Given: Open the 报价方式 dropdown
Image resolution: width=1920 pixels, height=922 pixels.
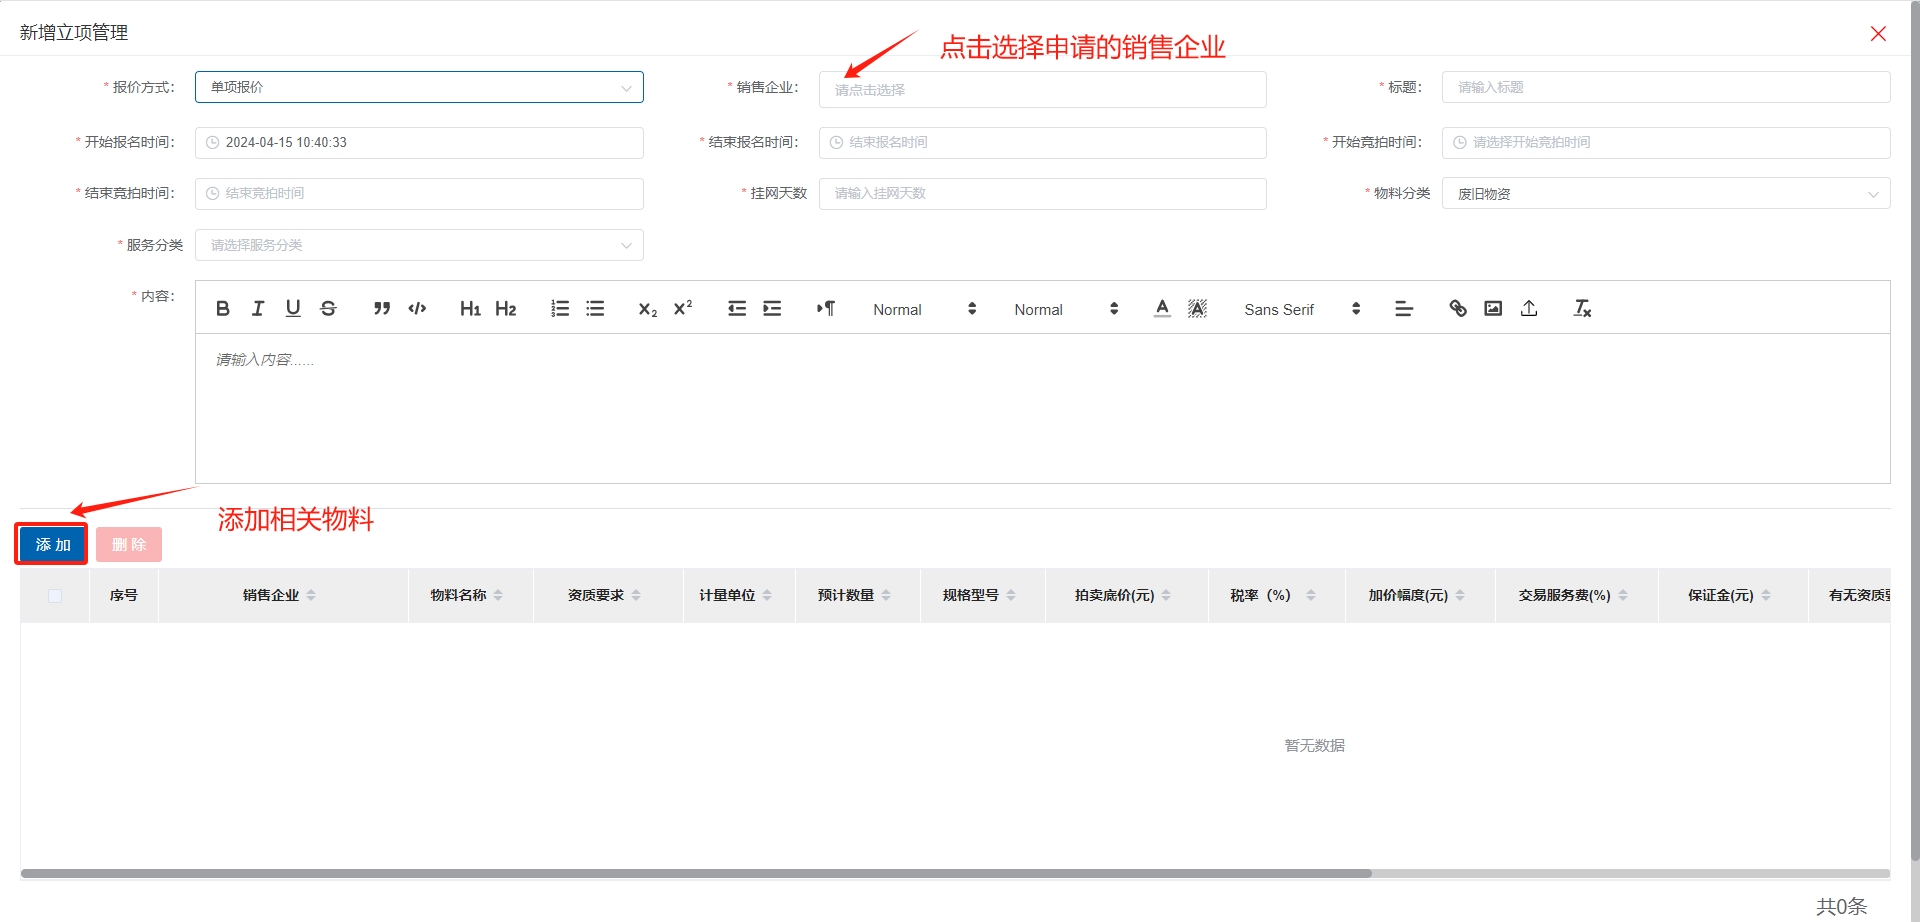Looking at the screenshot, I should click(419, 87).
